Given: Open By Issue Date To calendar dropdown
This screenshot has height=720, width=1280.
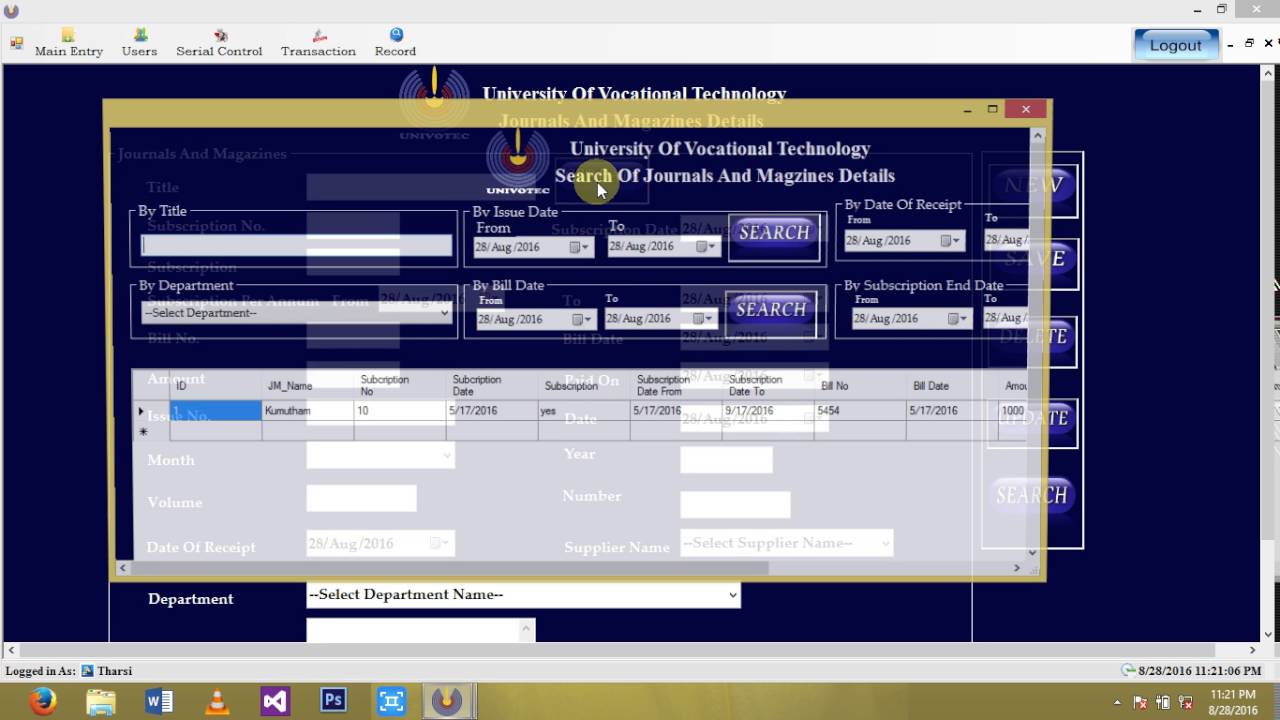Looking at the screenshot, I should click(x=706, y=246).
